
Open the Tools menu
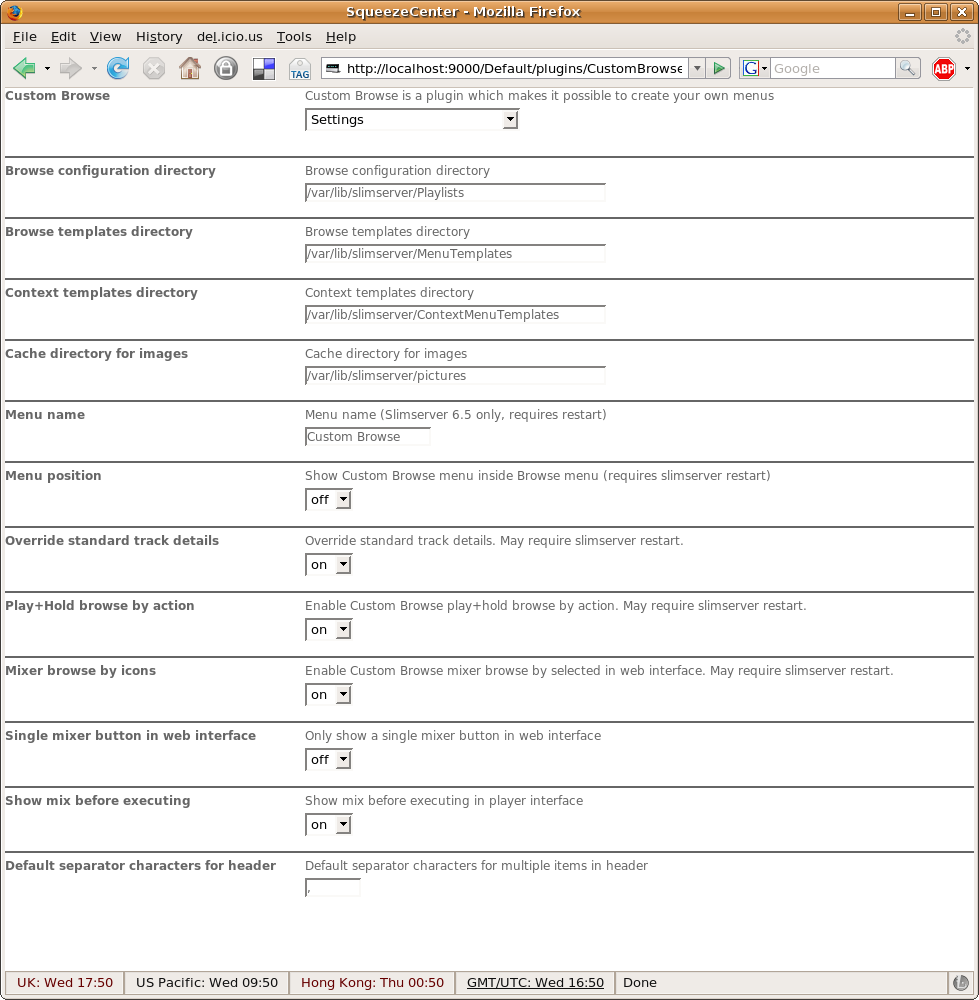pos(294,36)
